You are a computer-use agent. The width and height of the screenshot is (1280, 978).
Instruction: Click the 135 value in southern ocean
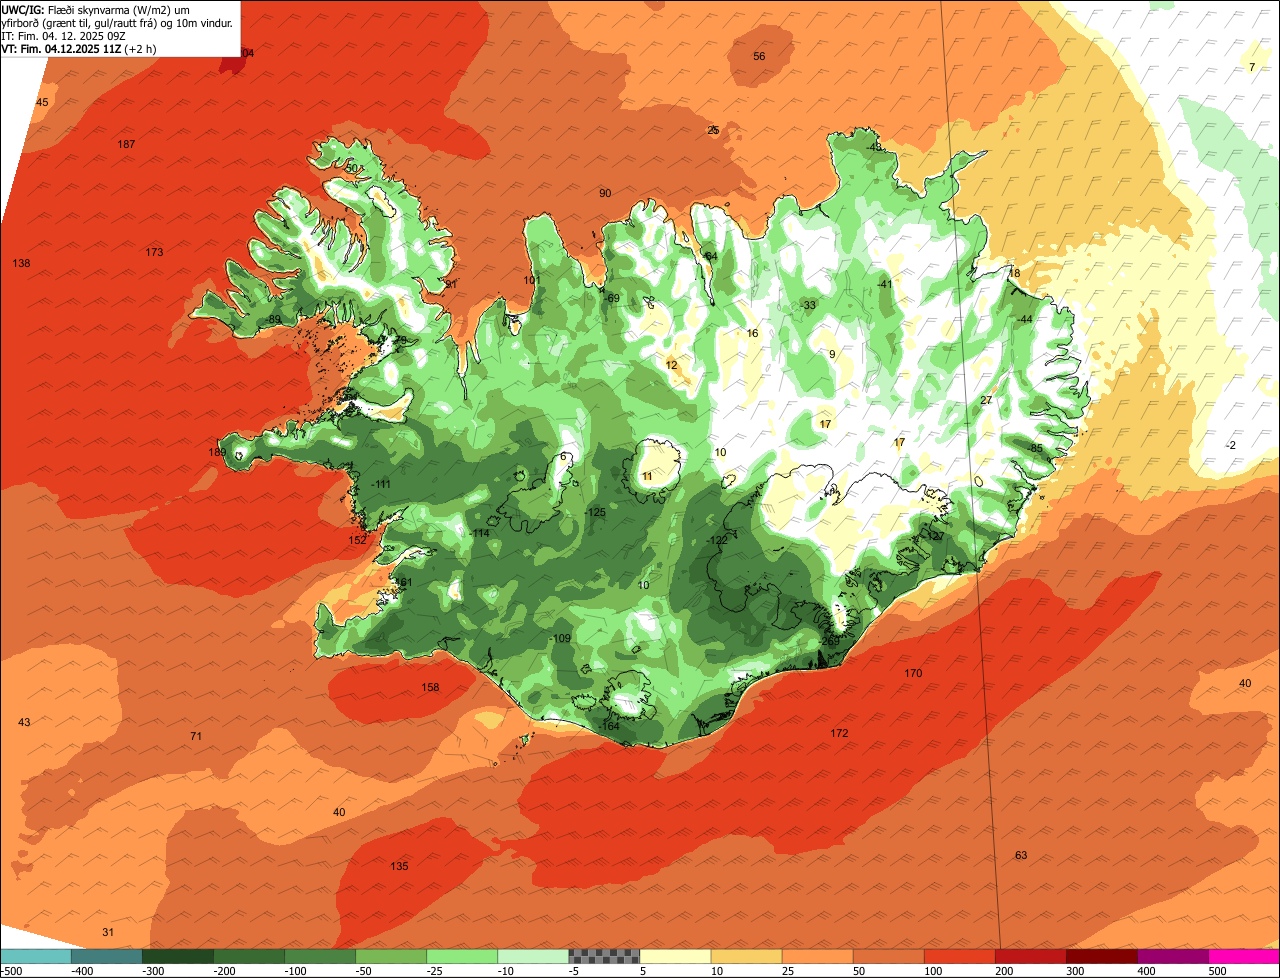(x=399, y=866)
